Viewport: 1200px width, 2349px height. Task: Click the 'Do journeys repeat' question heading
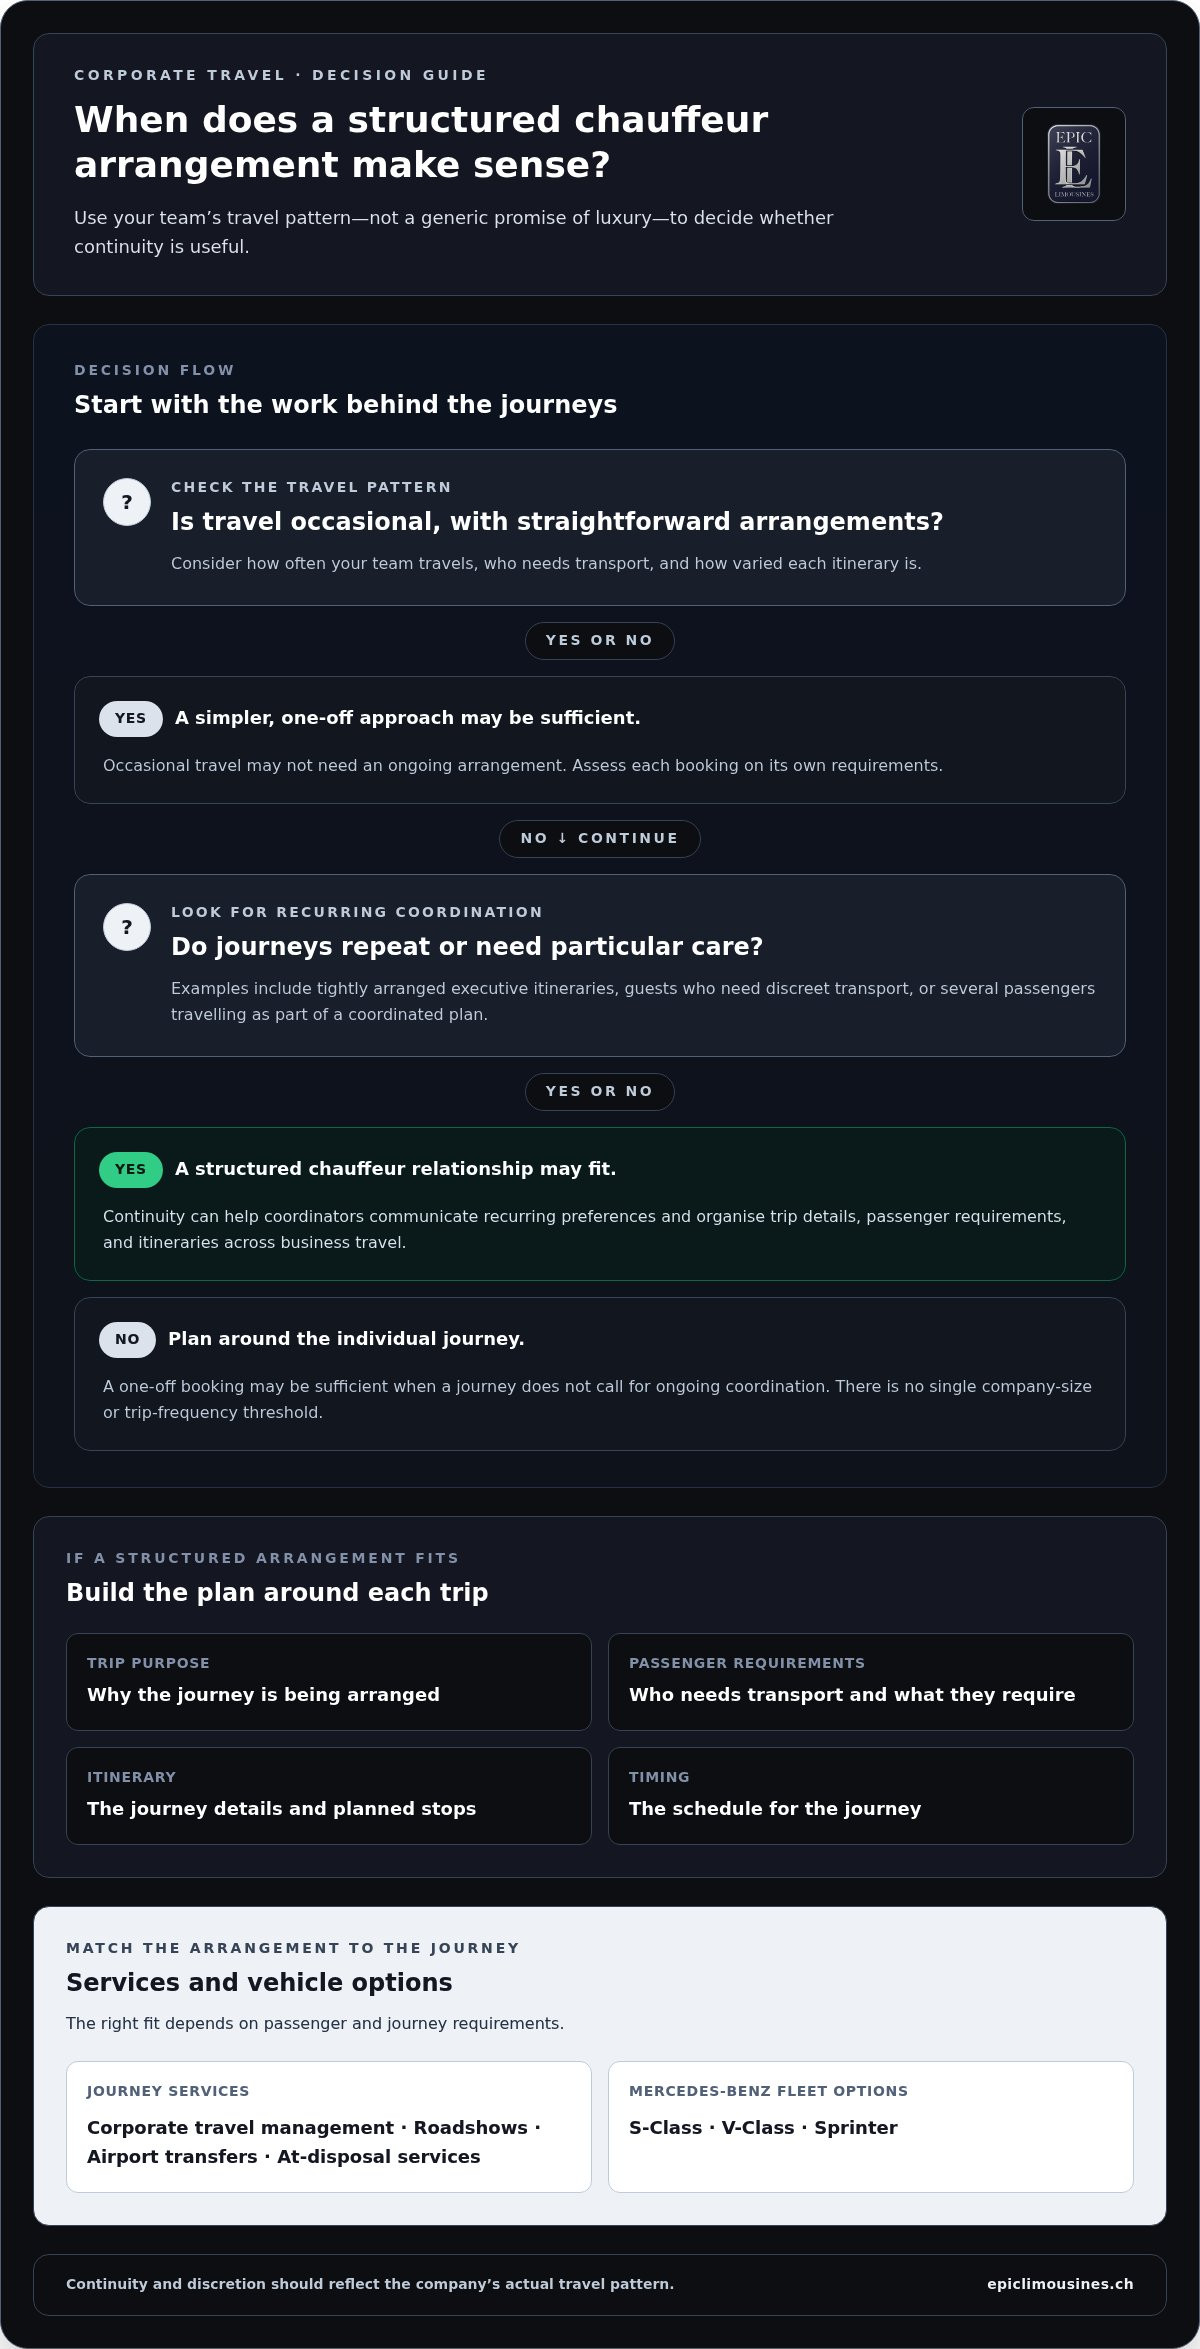[x=467, y=947]
